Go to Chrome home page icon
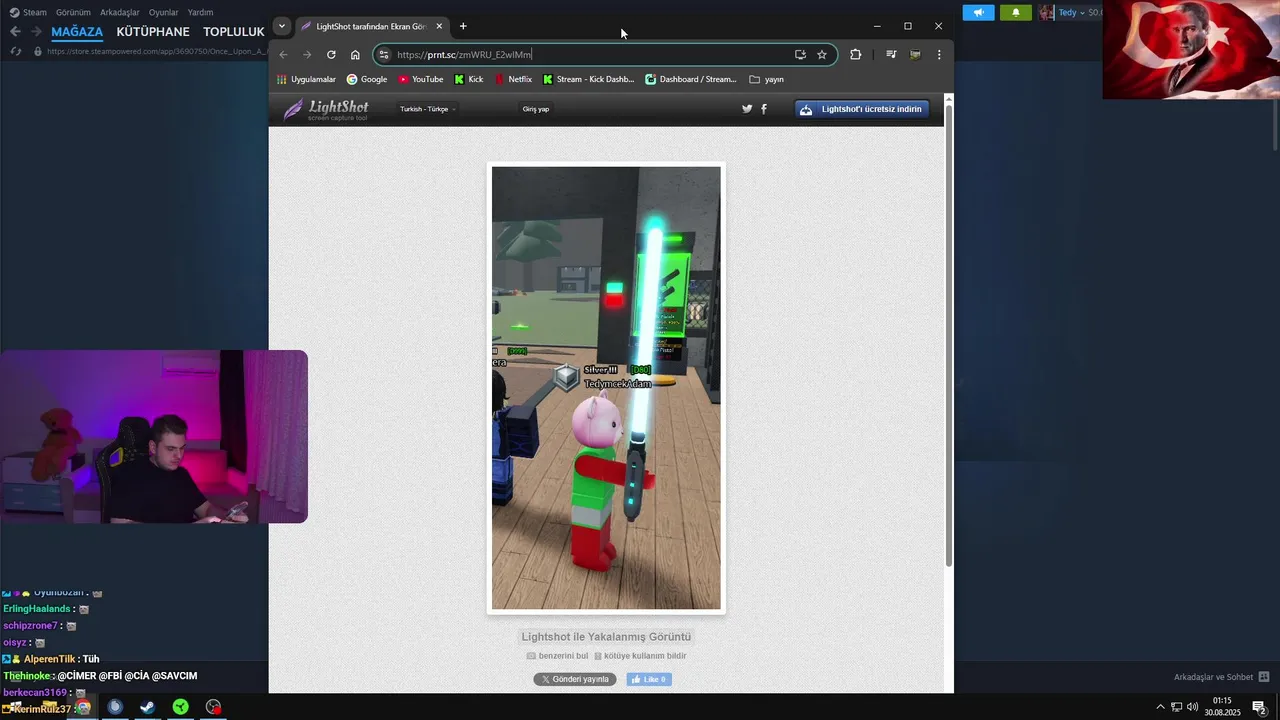Image resolution: width=1280 pixels, height=720 pixels. (355, 55)
